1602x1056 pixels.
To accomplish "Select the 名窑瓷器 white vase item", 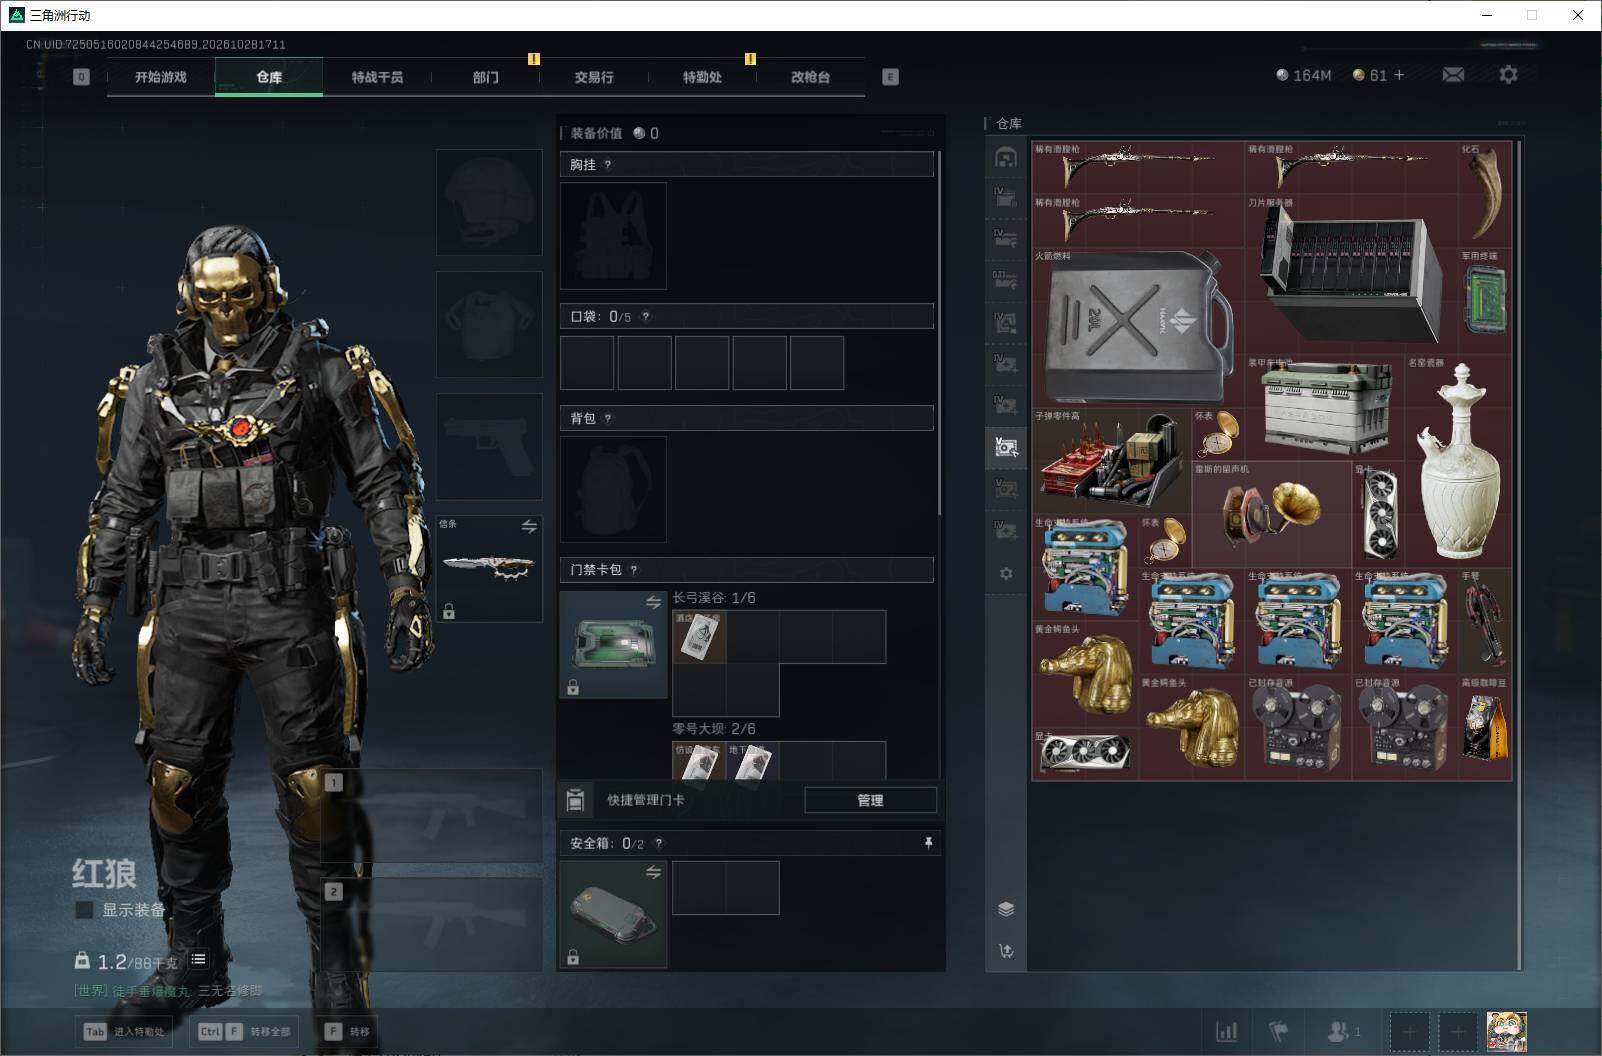I will tap(1458, 462).
